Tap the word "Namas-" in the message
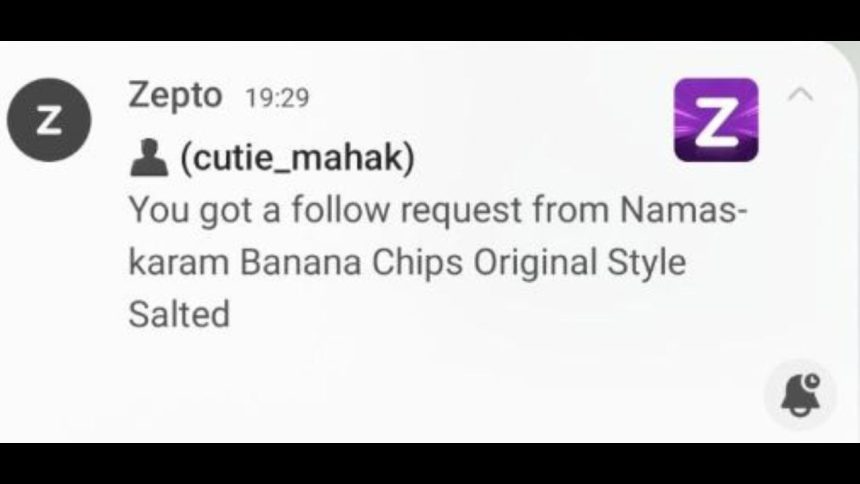Screen dimensions: 860x484 pyautogui.click(x=682, y=211)
